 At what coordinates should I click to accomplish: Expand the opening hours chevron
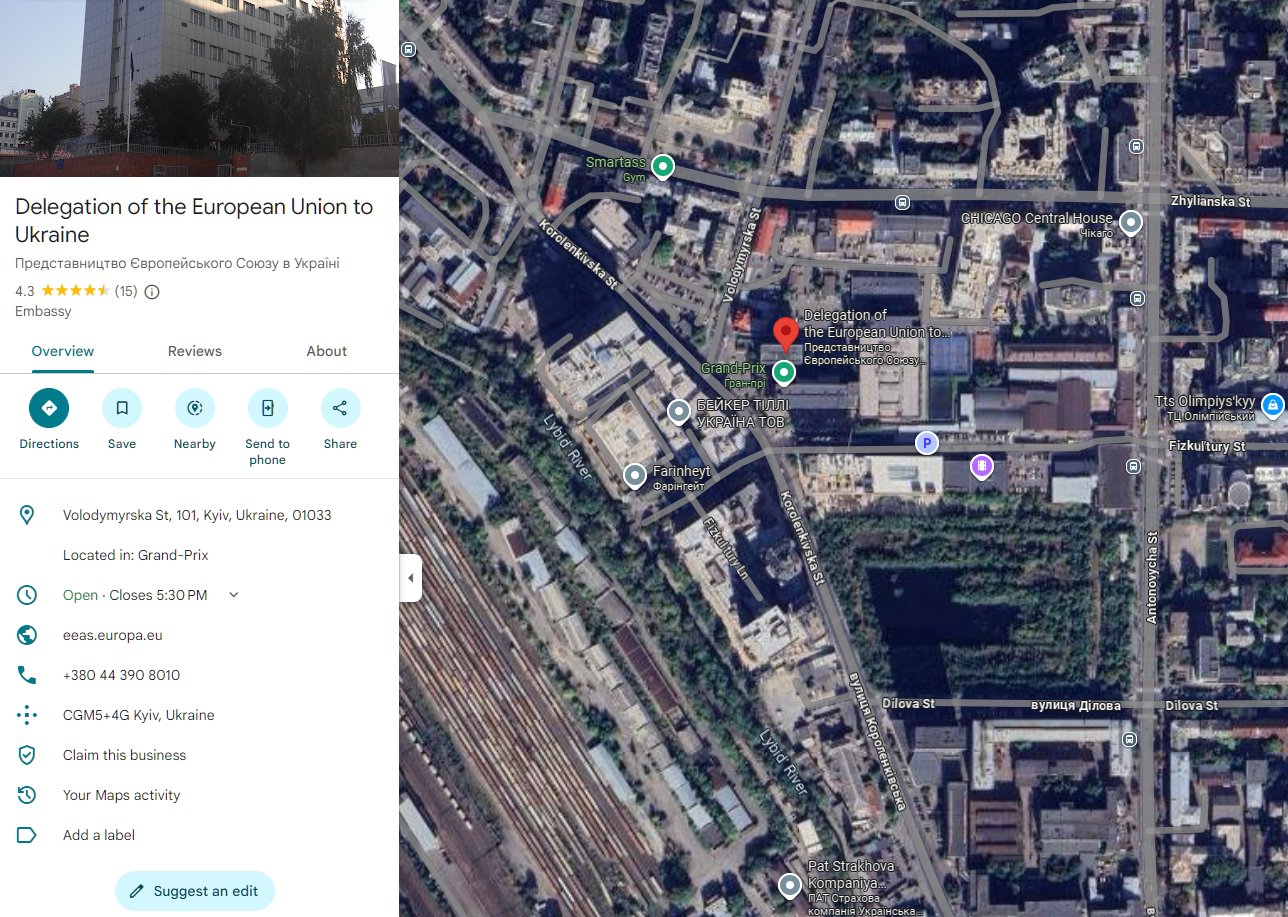click(x=234, y=595)
